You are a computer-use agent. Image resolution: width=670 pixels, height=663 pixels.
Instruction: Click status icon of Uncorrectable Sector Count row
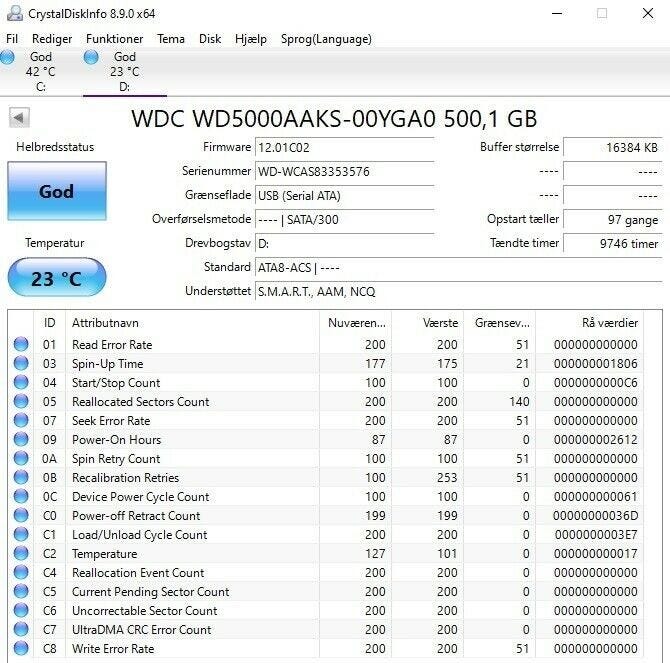21,610
